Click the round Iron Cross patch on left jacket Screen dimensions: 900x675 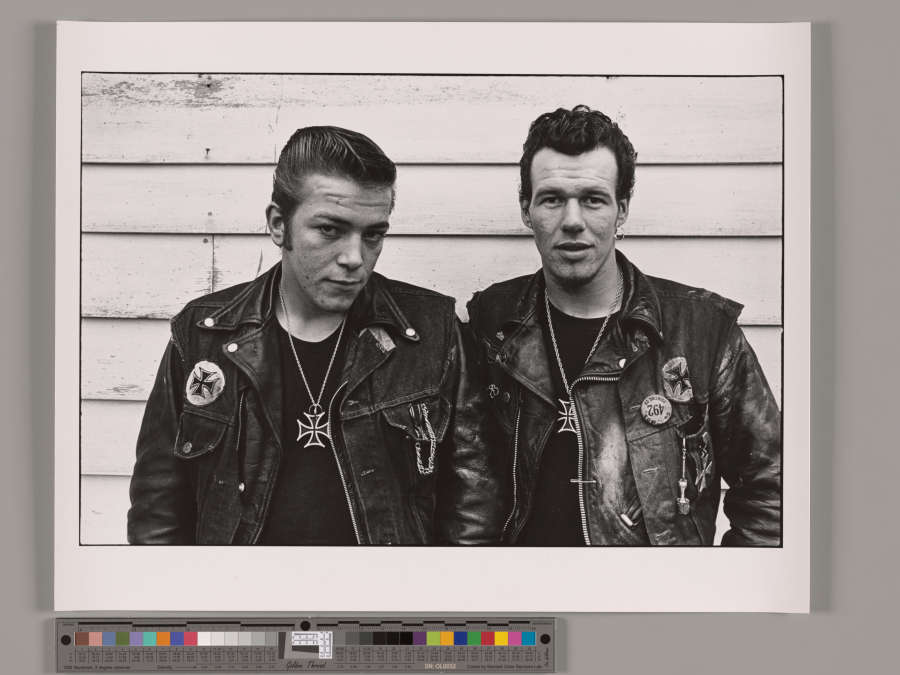205,383
